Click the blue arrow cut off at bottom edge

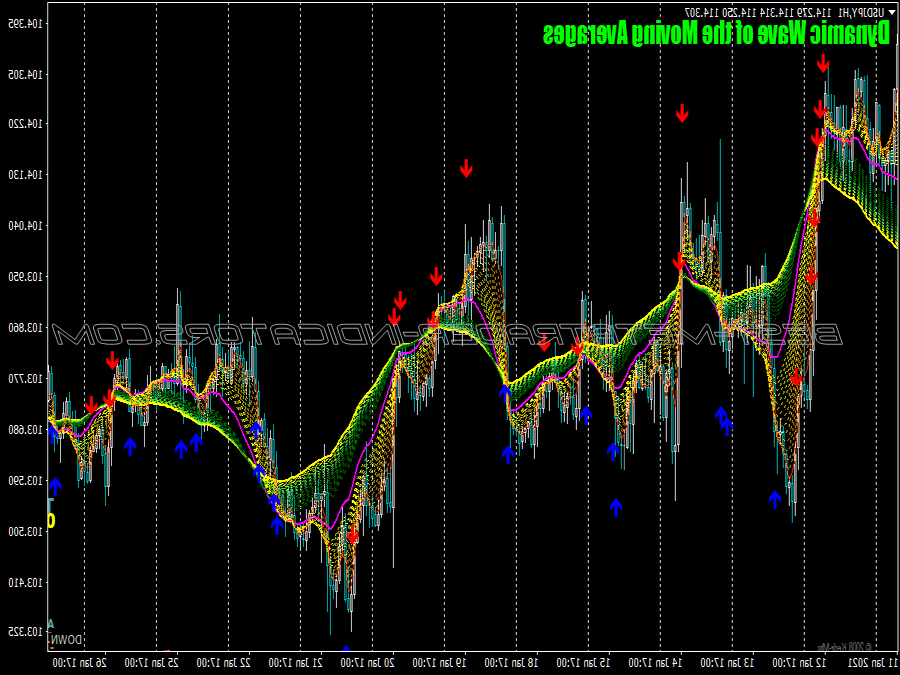(346, 650)
